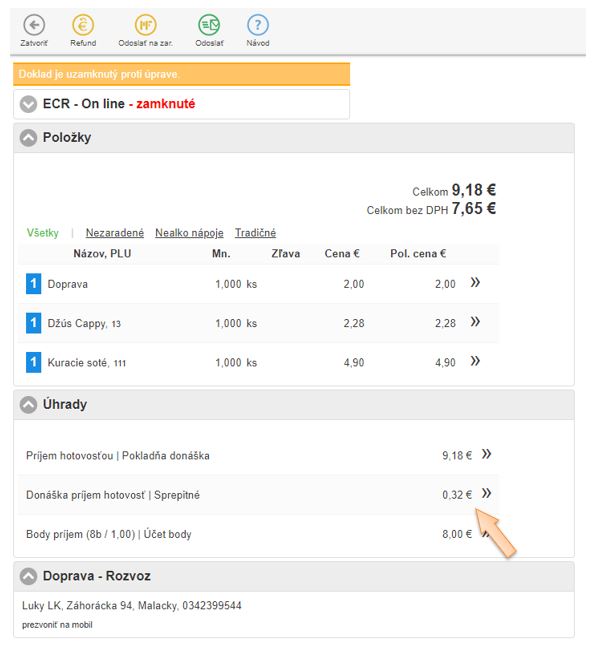
Task: Open details arrow for Džús Cappy item
Action: point(475,322)
